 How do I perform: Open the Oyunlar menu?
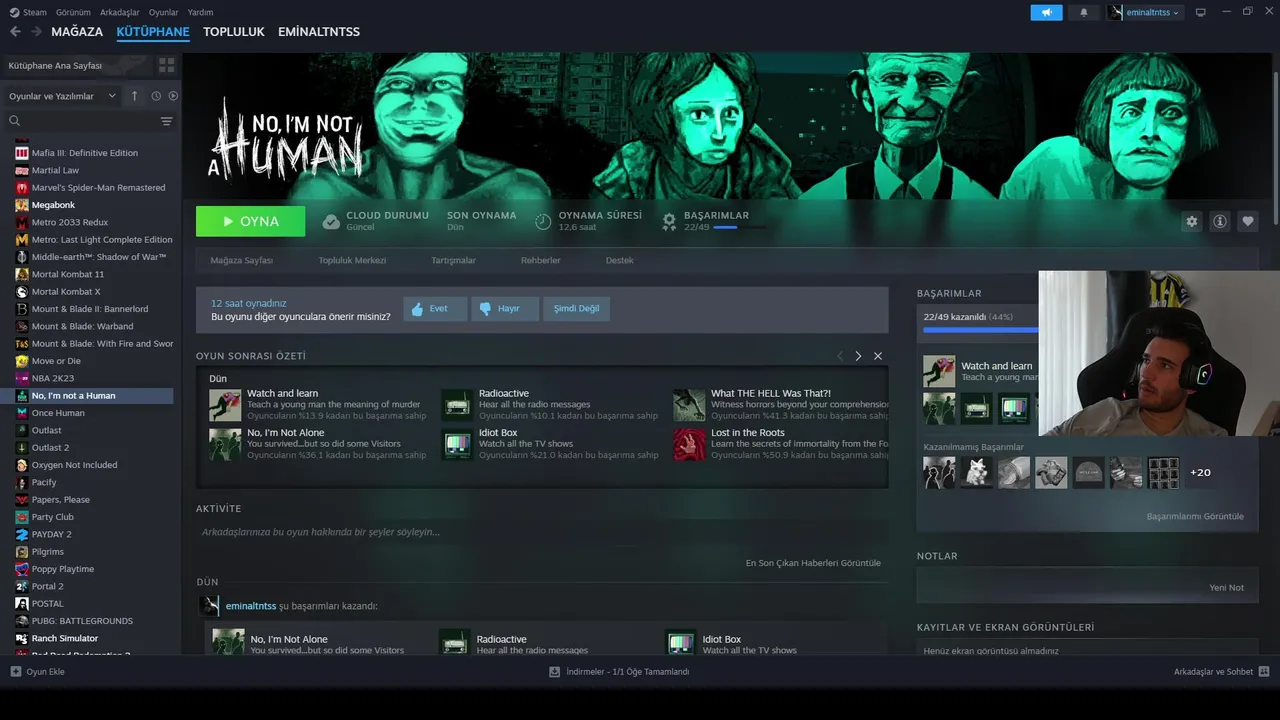coord(163,12)
